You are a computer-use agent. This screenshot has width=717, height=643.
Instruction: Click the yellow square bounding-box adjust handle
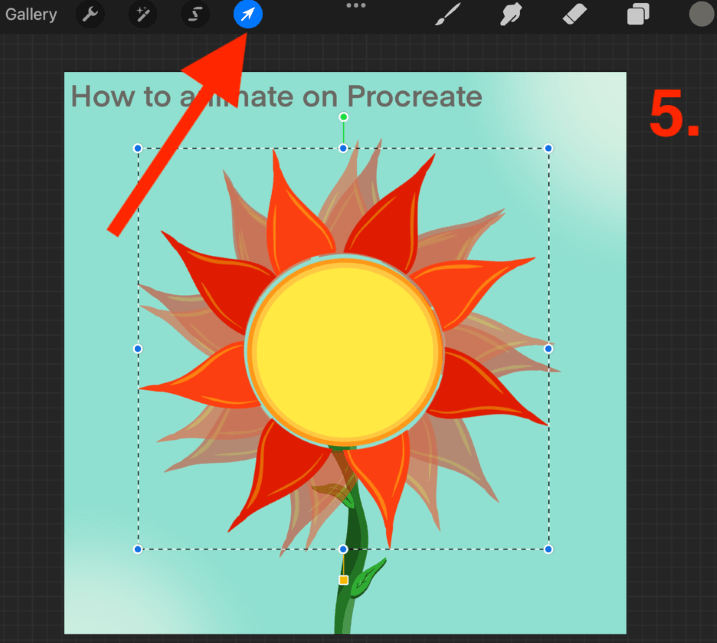tap(343, 580)
